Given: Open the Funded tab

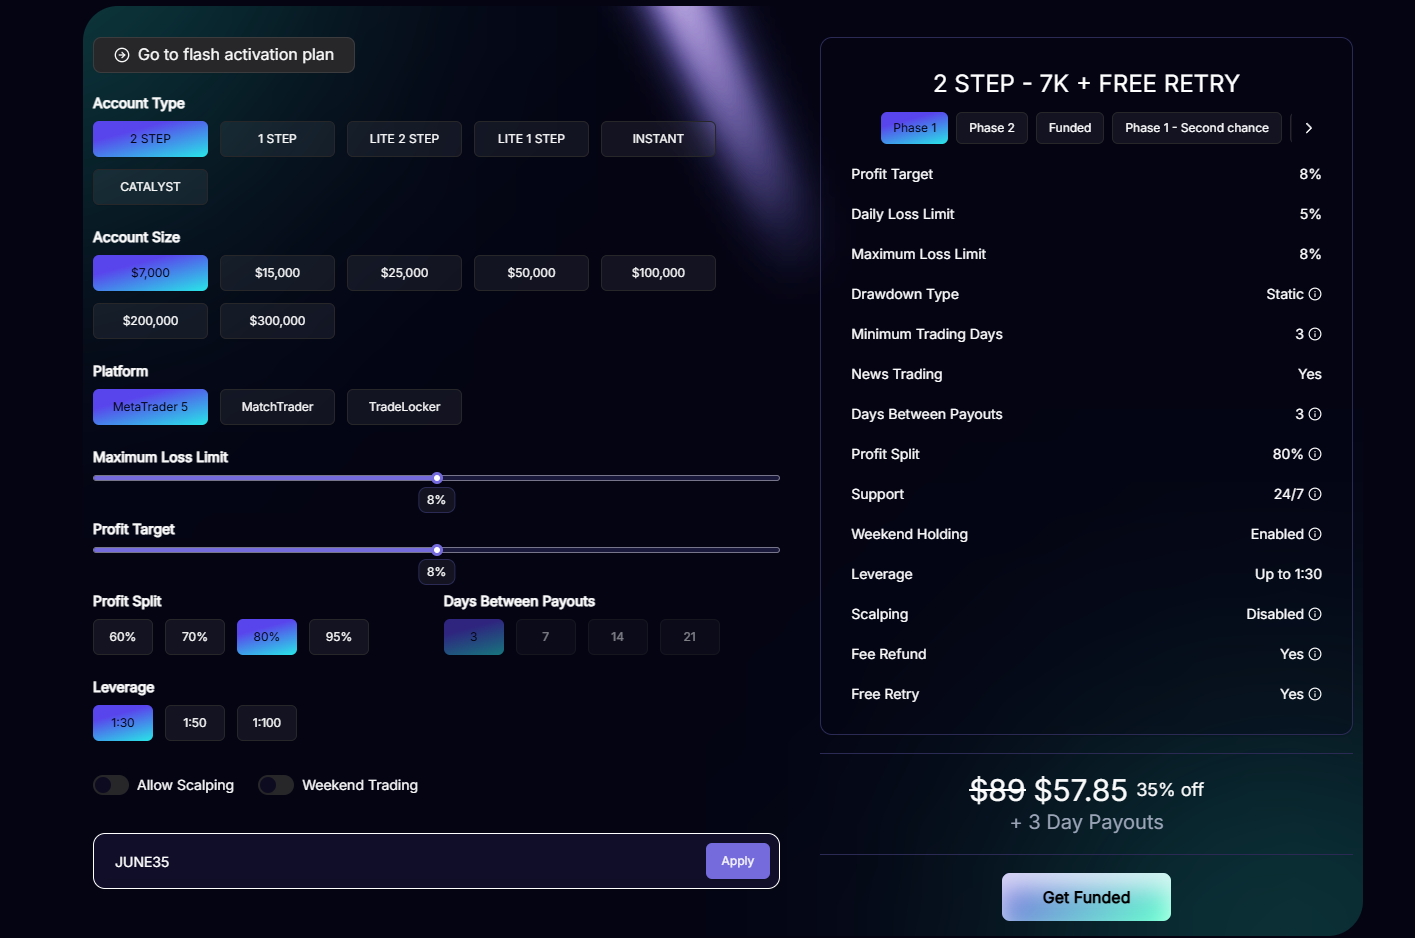Looking at the screenshot, I should [1070, 128].
